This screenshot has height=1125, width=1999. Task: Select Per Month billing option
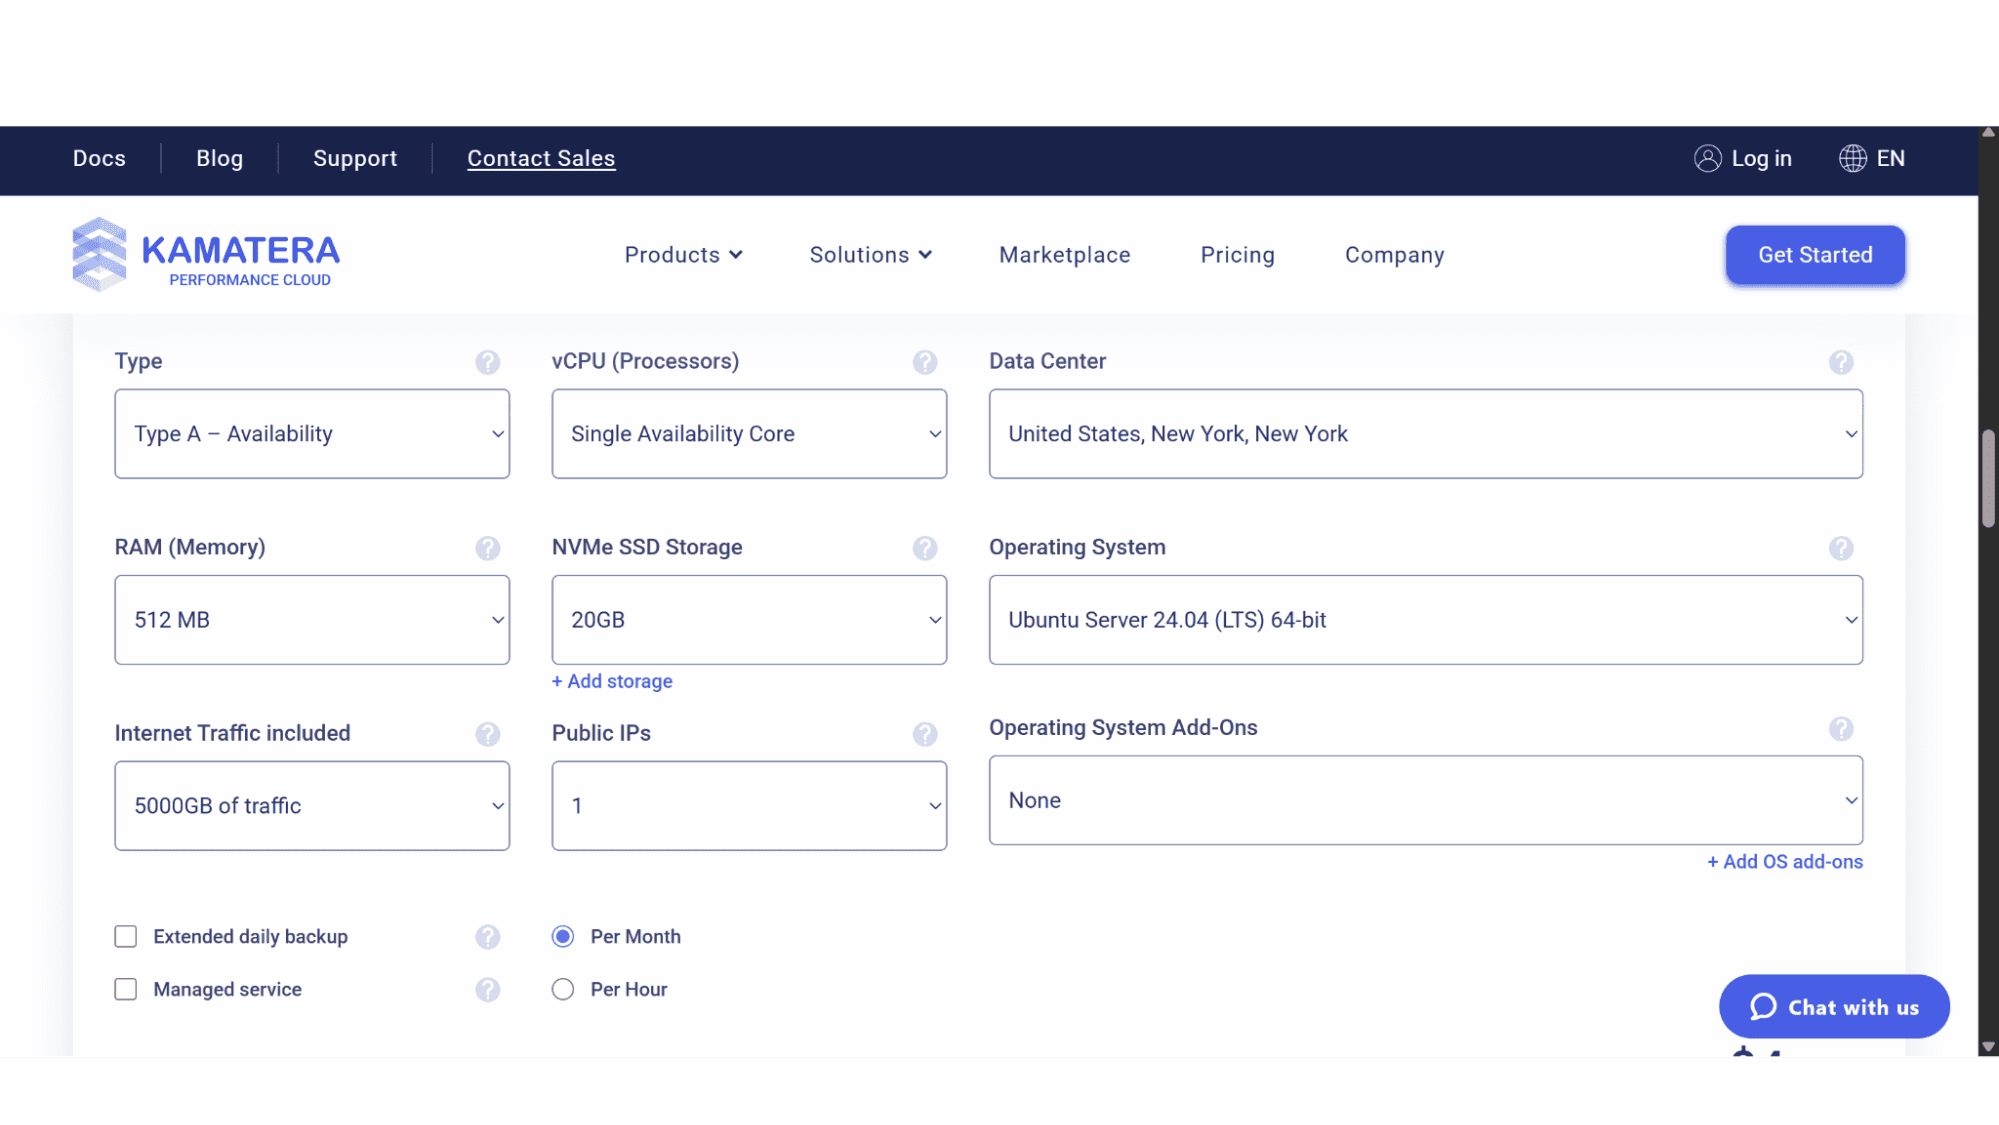pyautogui.click(x=563, y=936)
